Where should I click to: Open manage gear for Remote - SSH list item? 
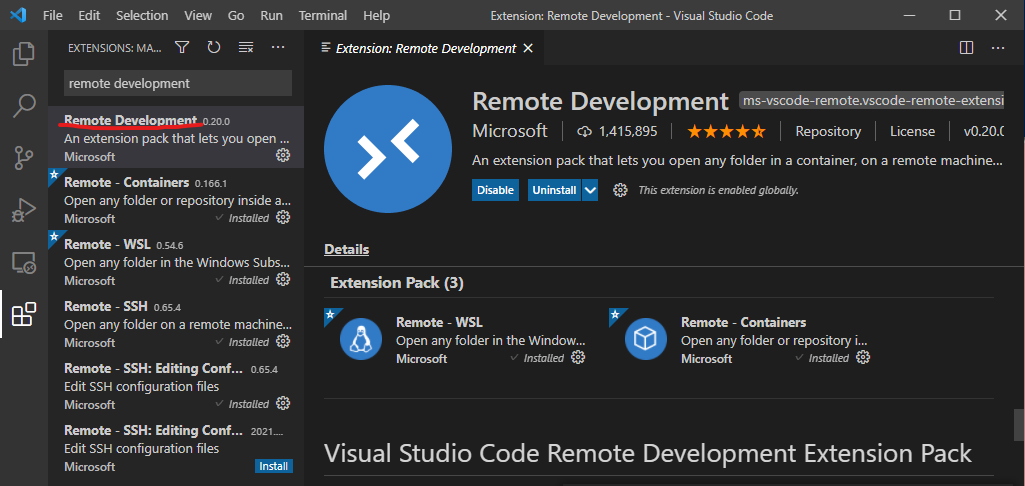pos(283,341)
